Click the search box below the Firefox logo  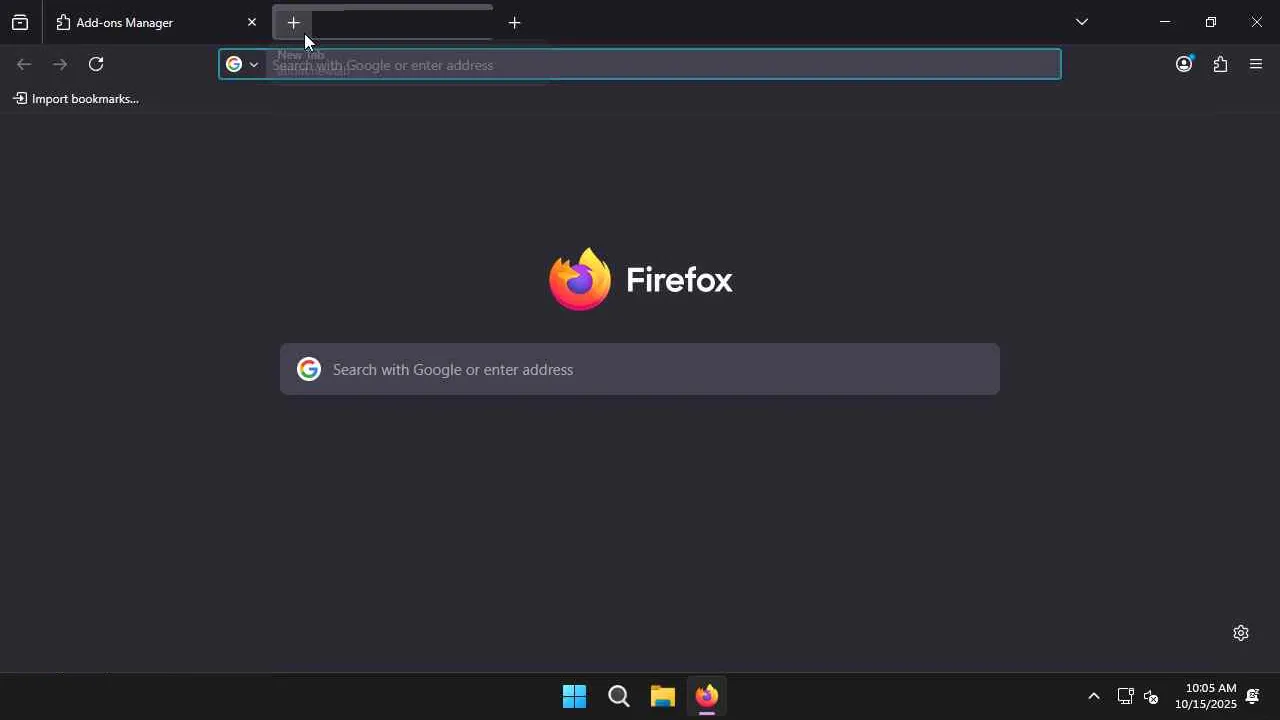640,370
